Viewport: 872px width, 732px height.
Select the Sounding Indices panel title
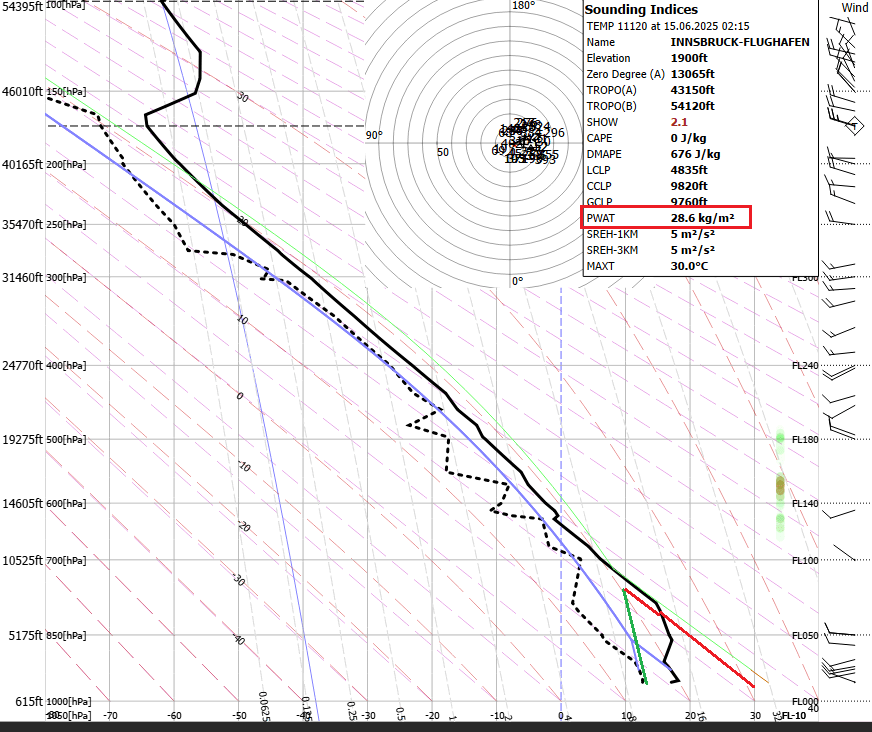641,10
